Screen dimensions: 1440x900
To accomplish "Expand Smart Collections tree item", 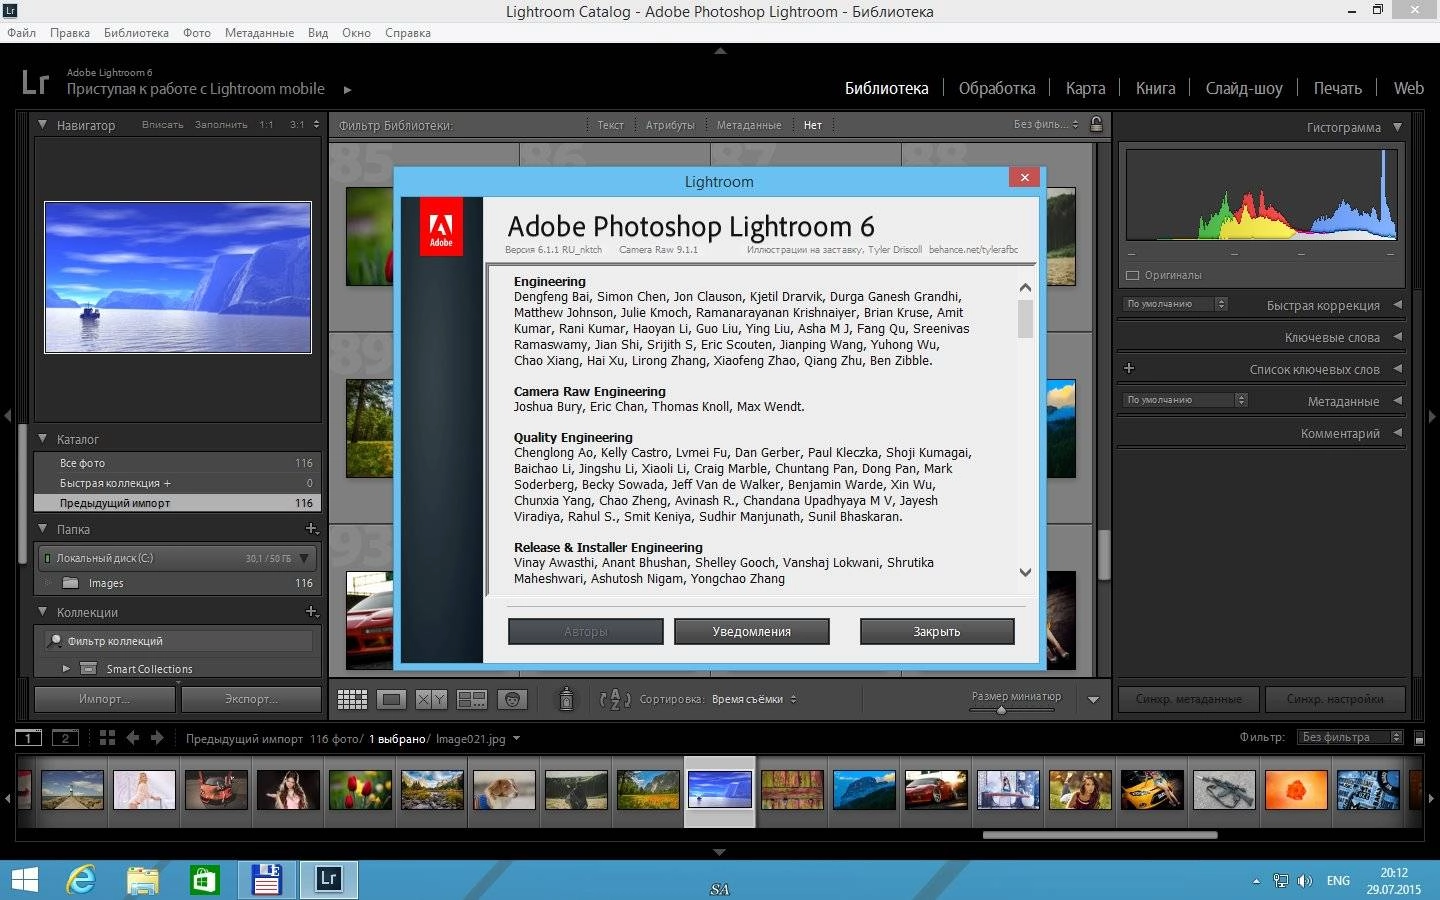I will click(66, 669).
